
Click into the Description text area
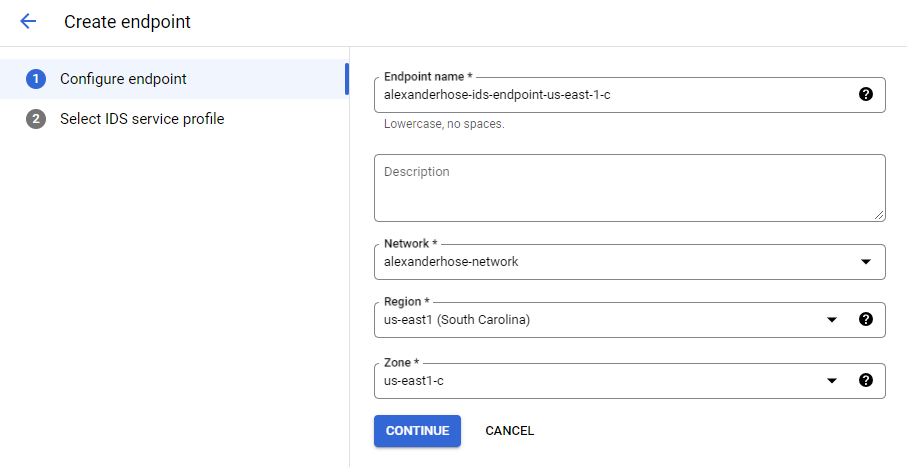coord(629,187)
